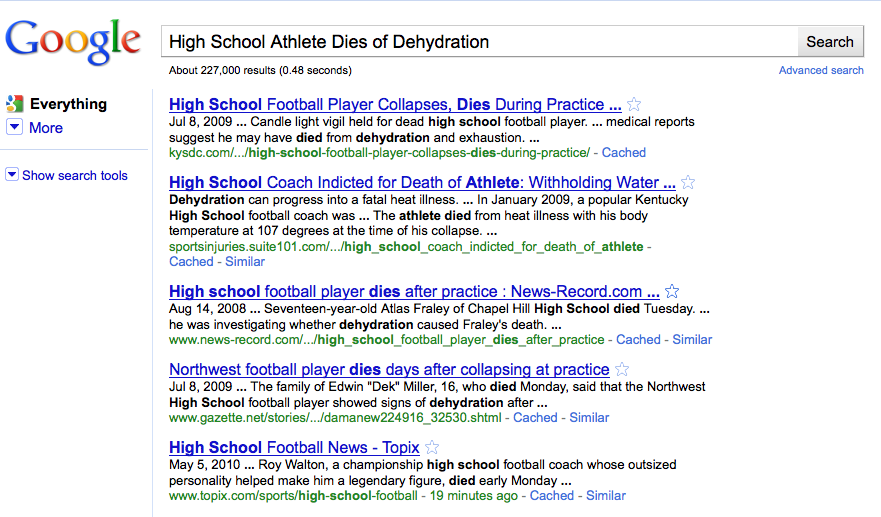This screenshot has width=881, height=517.
Task: Open Cached link for gazette.net result
Action: [x=535, y=418]
